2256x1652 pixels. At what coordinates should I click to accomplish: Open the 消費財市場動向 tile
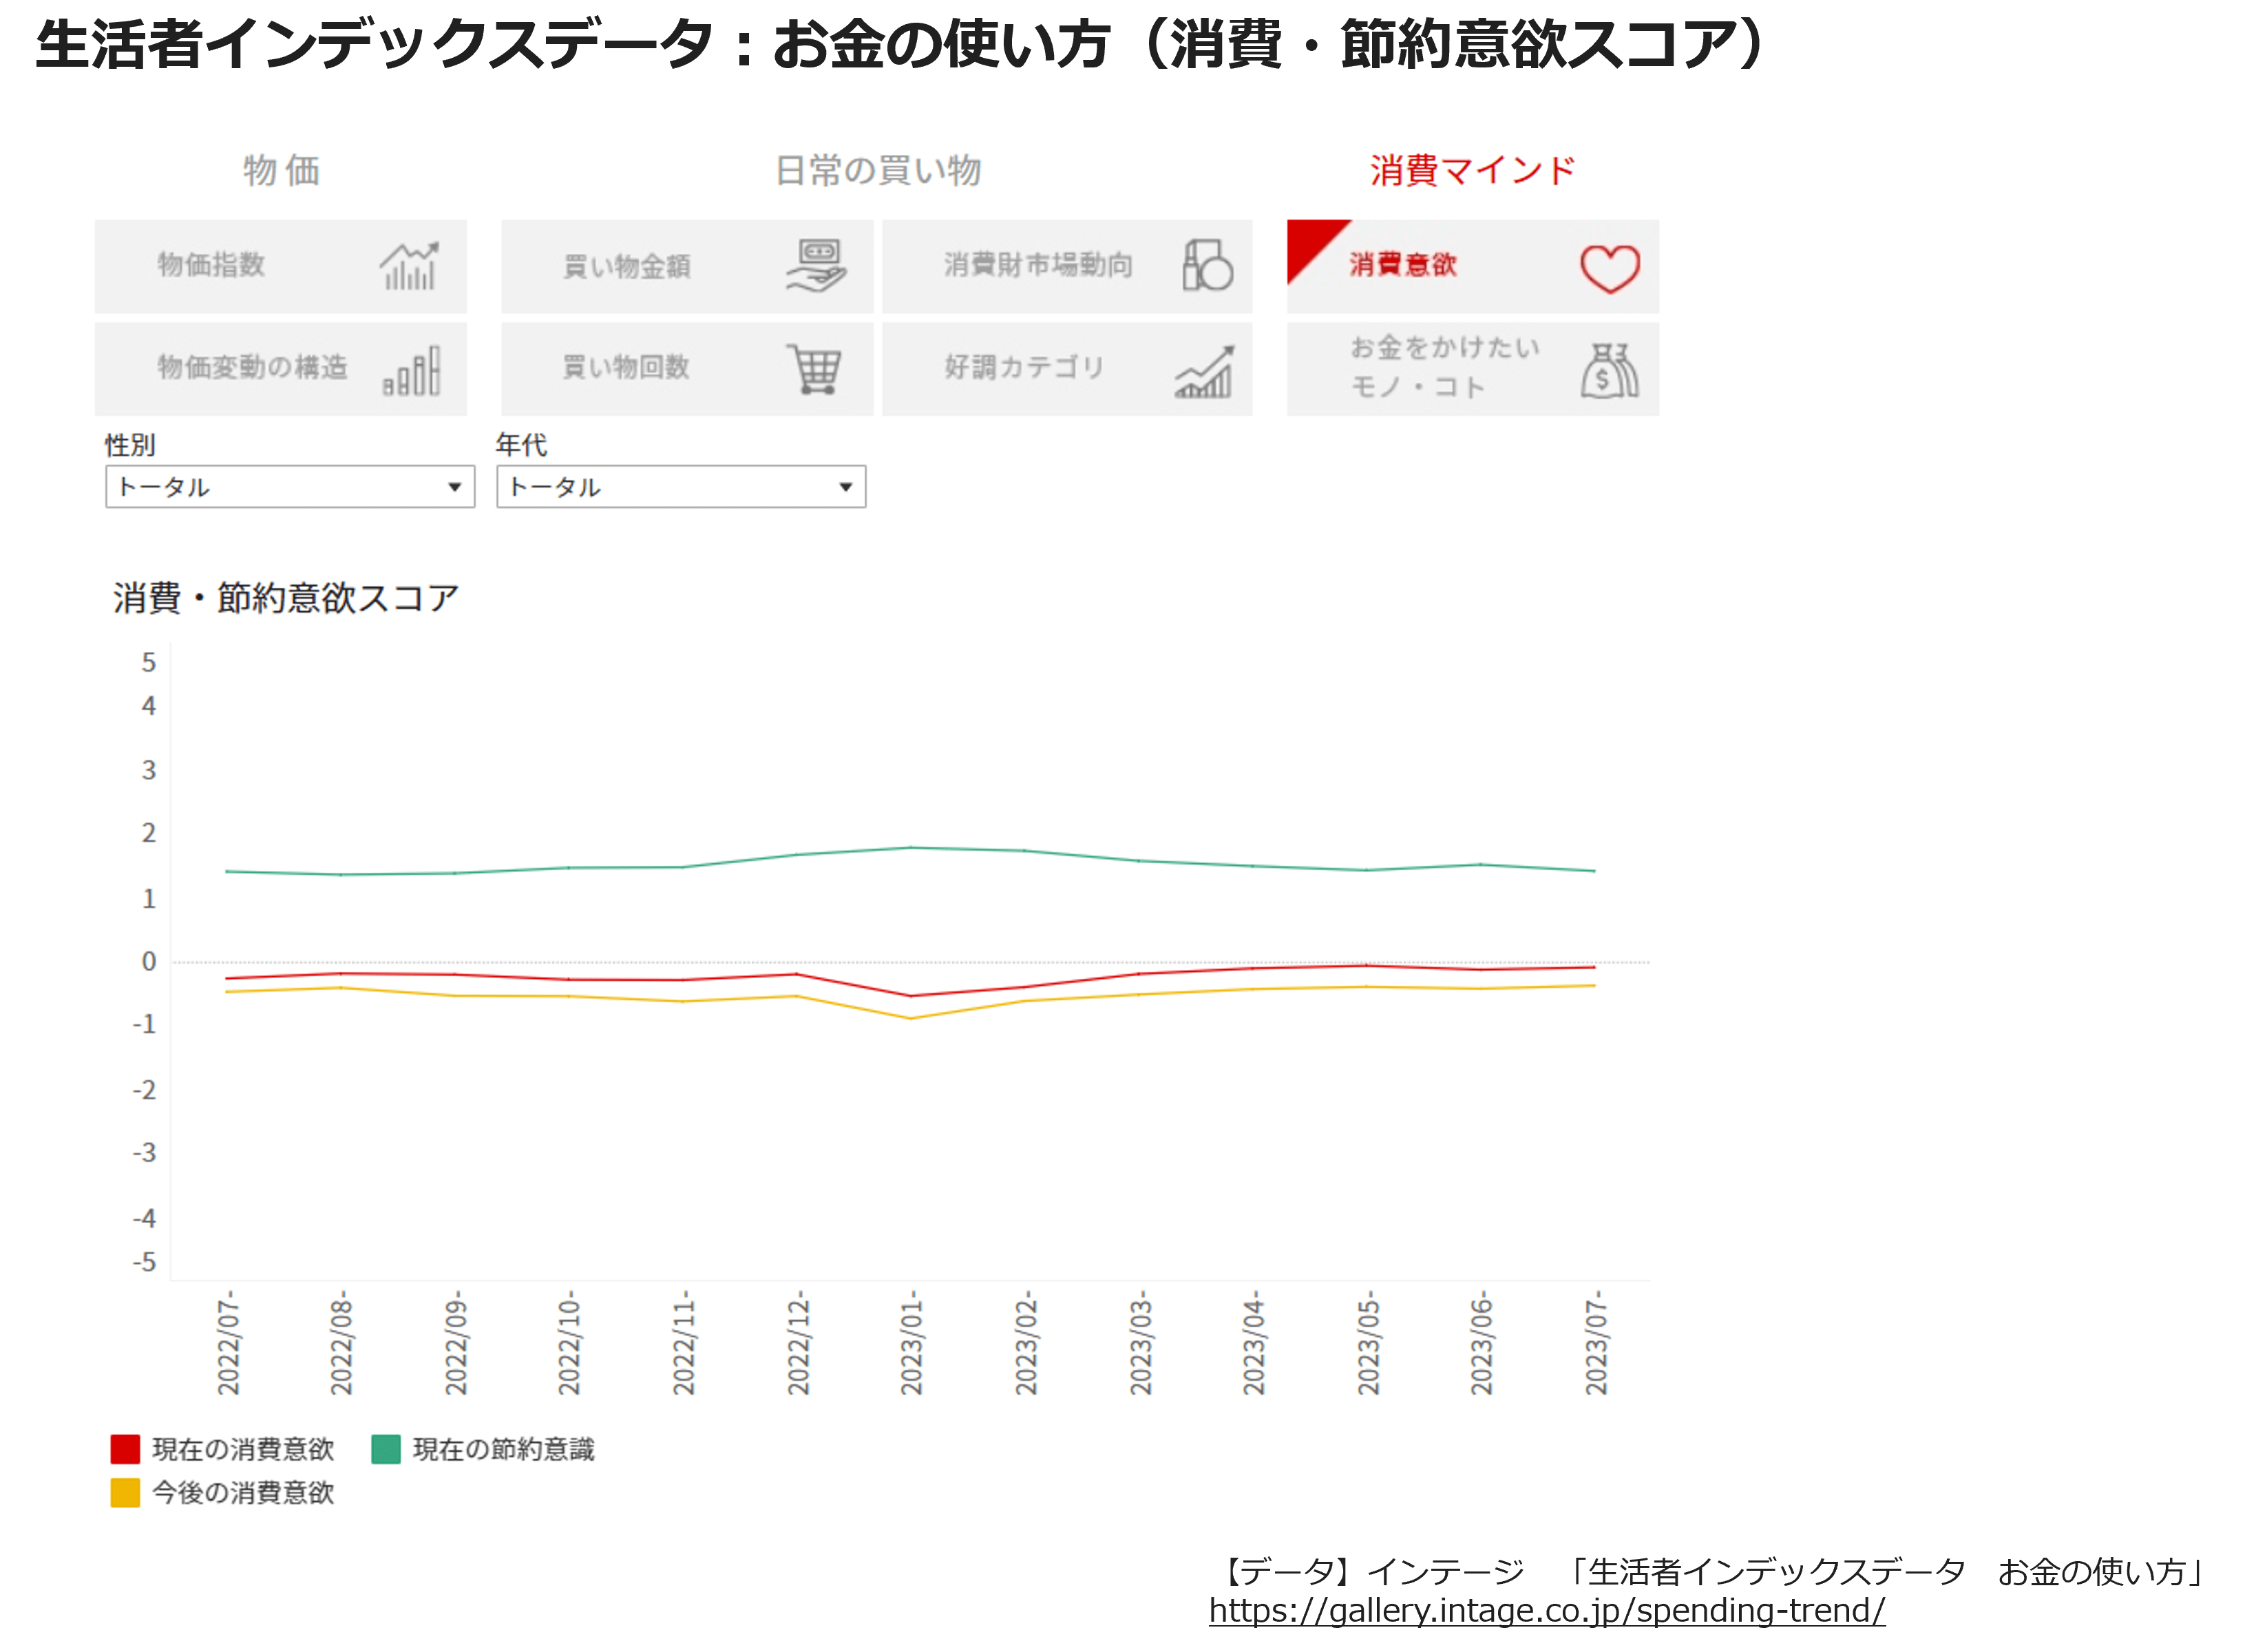tap(1067, 266)
